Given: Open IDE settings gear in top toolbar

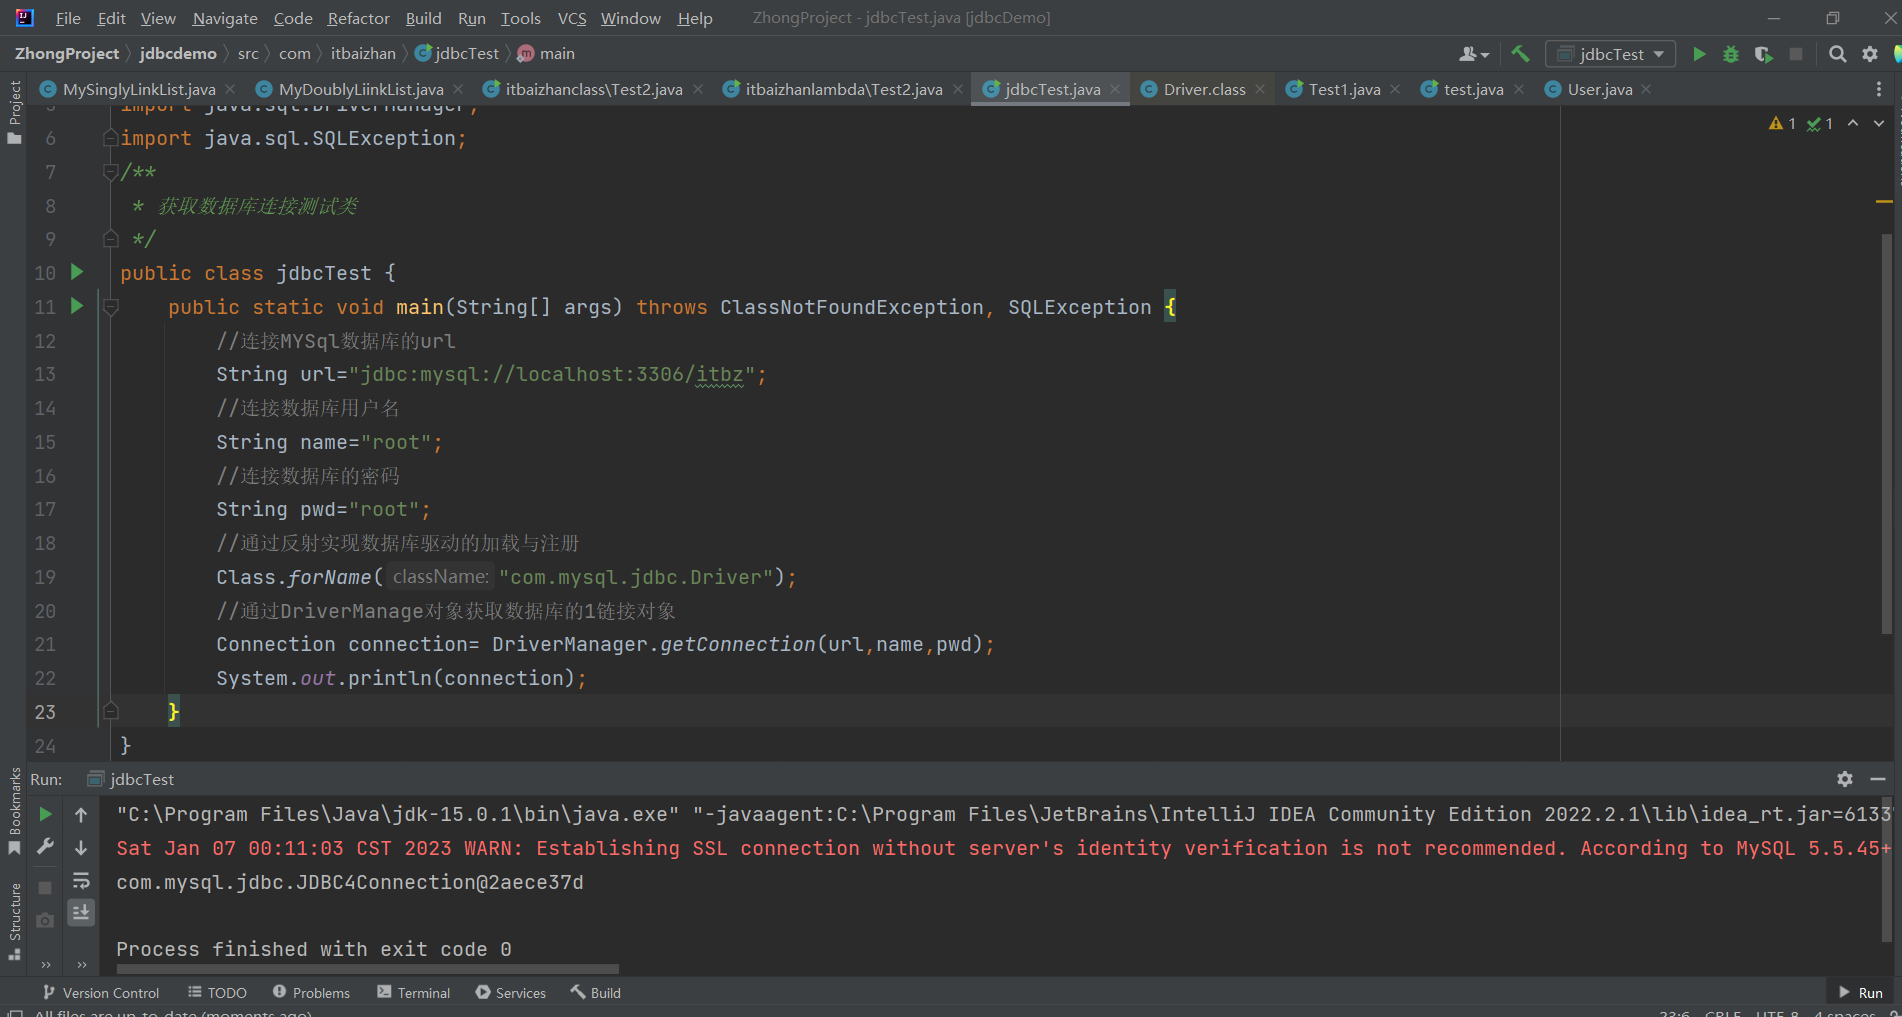Looking at the screenshot, I should coord(1870,54).
